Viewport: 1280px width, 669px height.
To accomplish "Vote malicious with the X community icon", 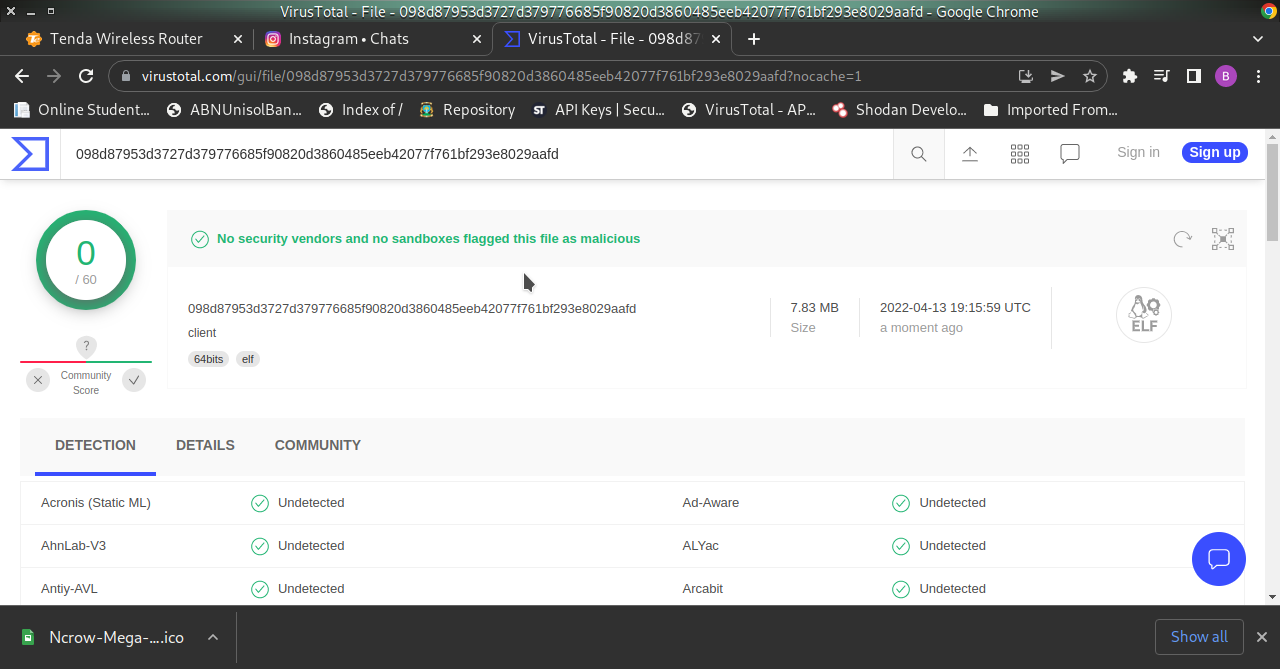I will [x=38, y=380].
